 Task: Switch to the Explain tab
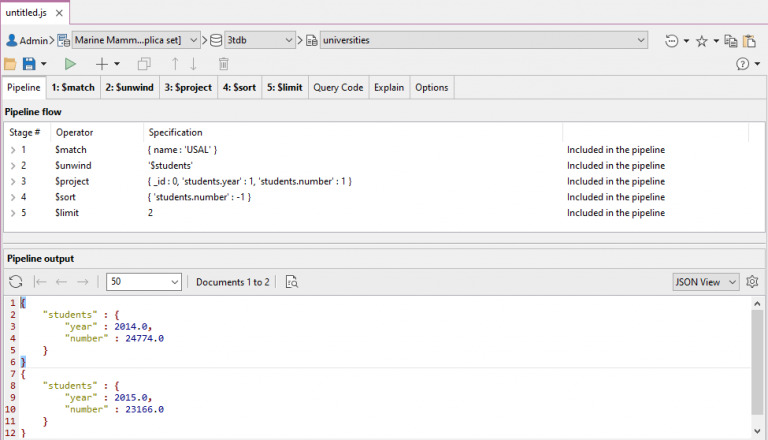pos(389,87)
